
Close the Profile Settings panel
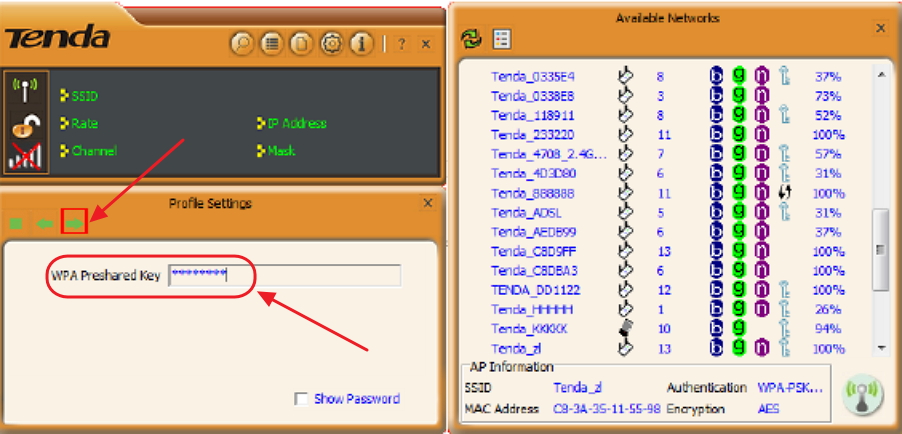pyautogui.click(x=427, y=203)
